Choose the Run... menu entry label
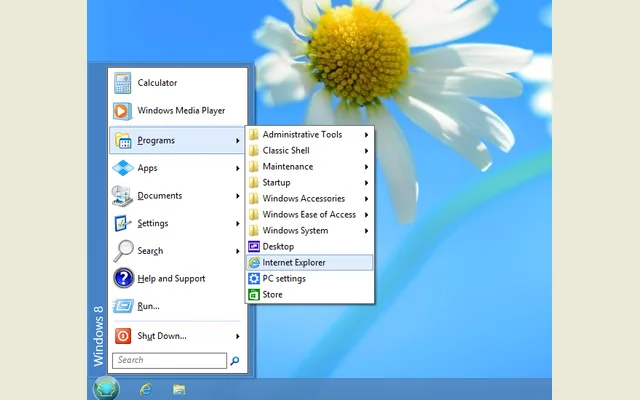 coord(148,306)
